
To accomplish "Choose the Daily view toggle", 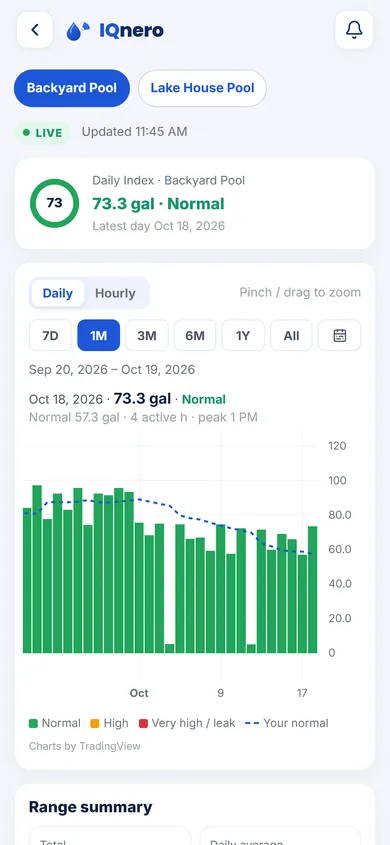I will click(58, 293).
